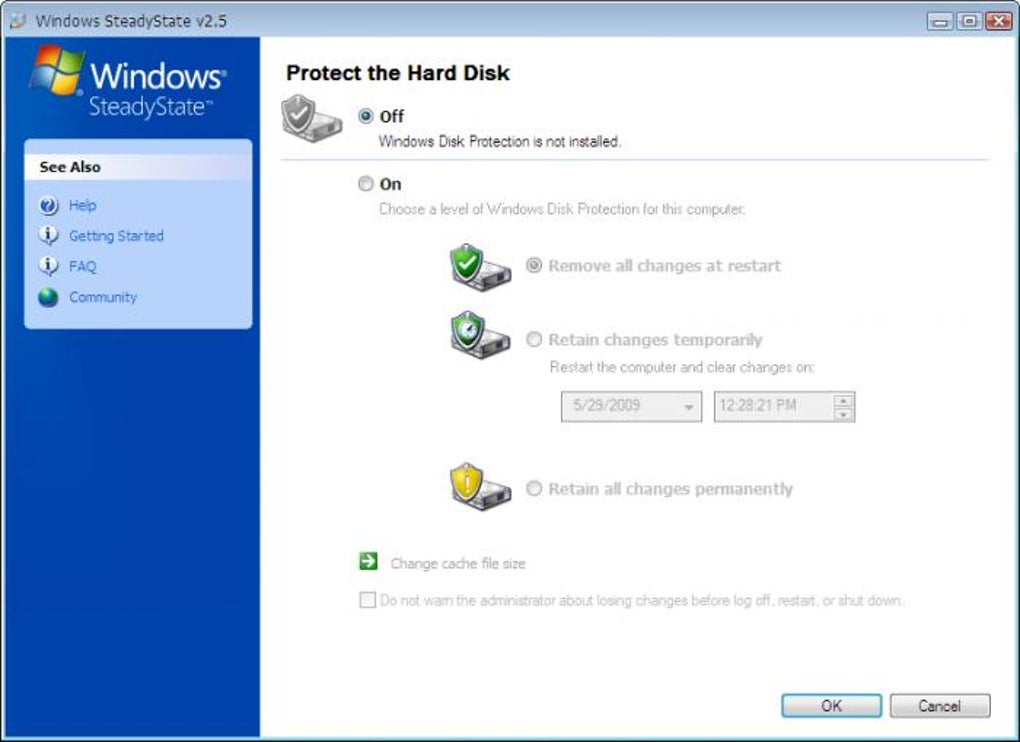This screenshot has width=1020, height=742.
Task: Select Retain changes temporarily option
Action: tap(535, 340)
